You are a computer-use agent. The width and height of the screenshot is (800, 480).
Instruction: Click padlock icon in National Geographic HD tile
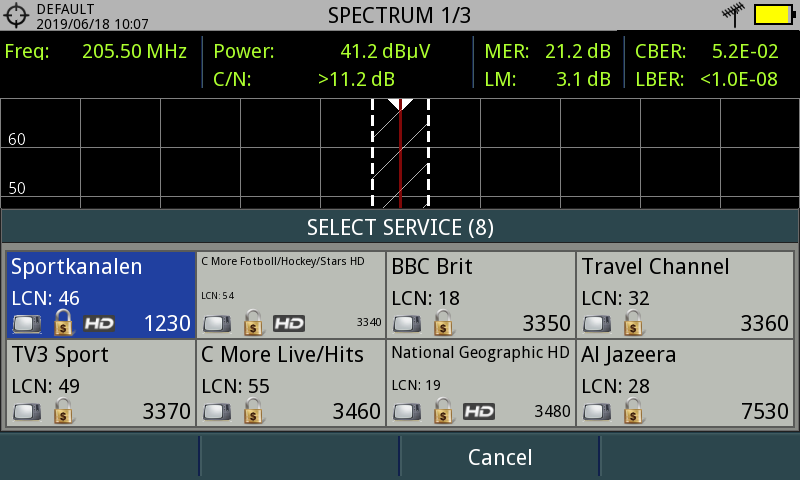pos(443,411)
